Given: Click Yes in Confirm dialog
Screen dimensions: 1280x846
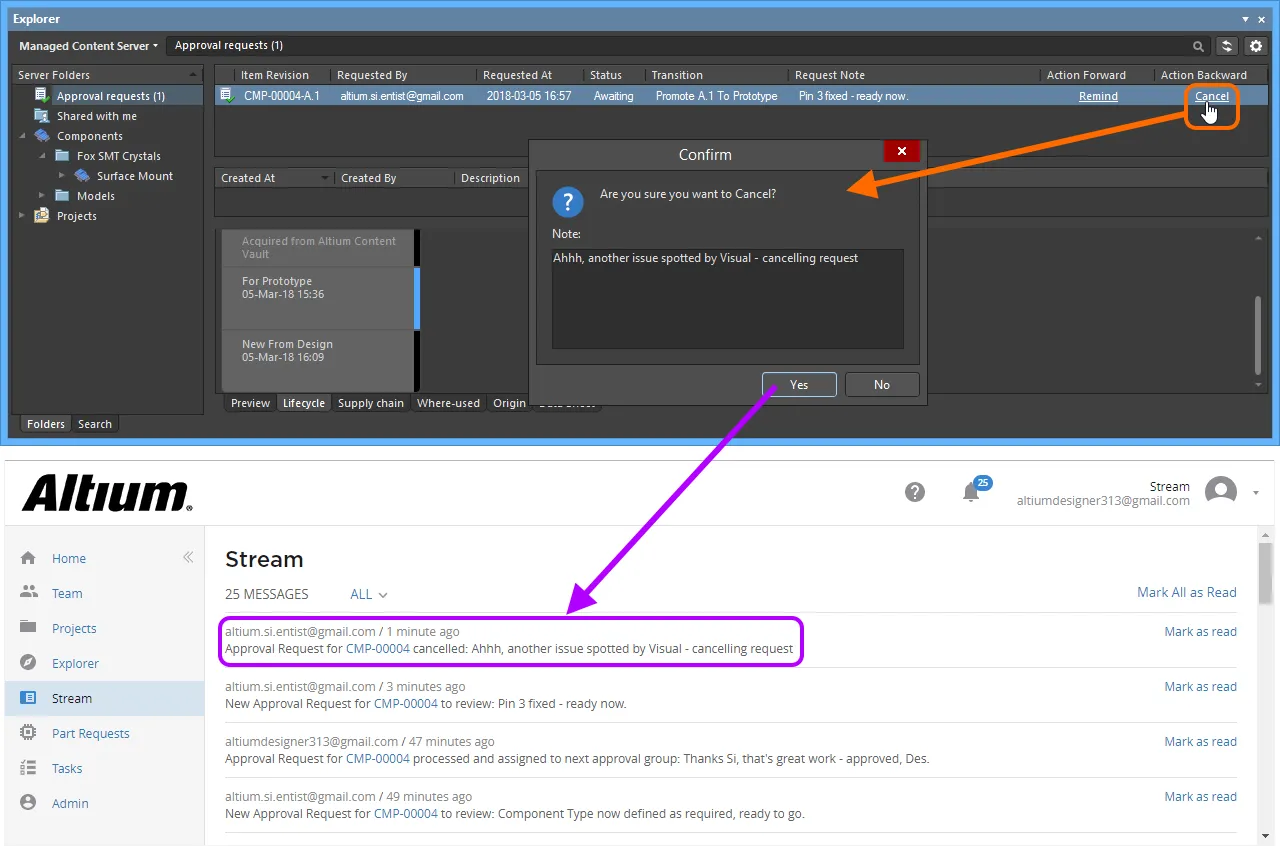Looking at the screenshot, I should (799, 385).
